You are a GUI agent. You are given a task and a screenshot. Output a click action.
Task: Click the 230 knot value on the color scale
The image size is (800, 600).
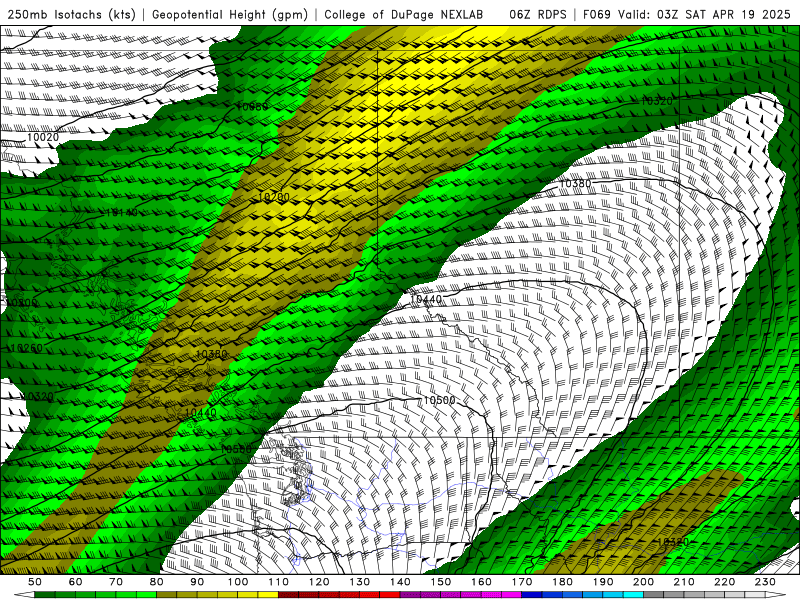click(765, 582)
